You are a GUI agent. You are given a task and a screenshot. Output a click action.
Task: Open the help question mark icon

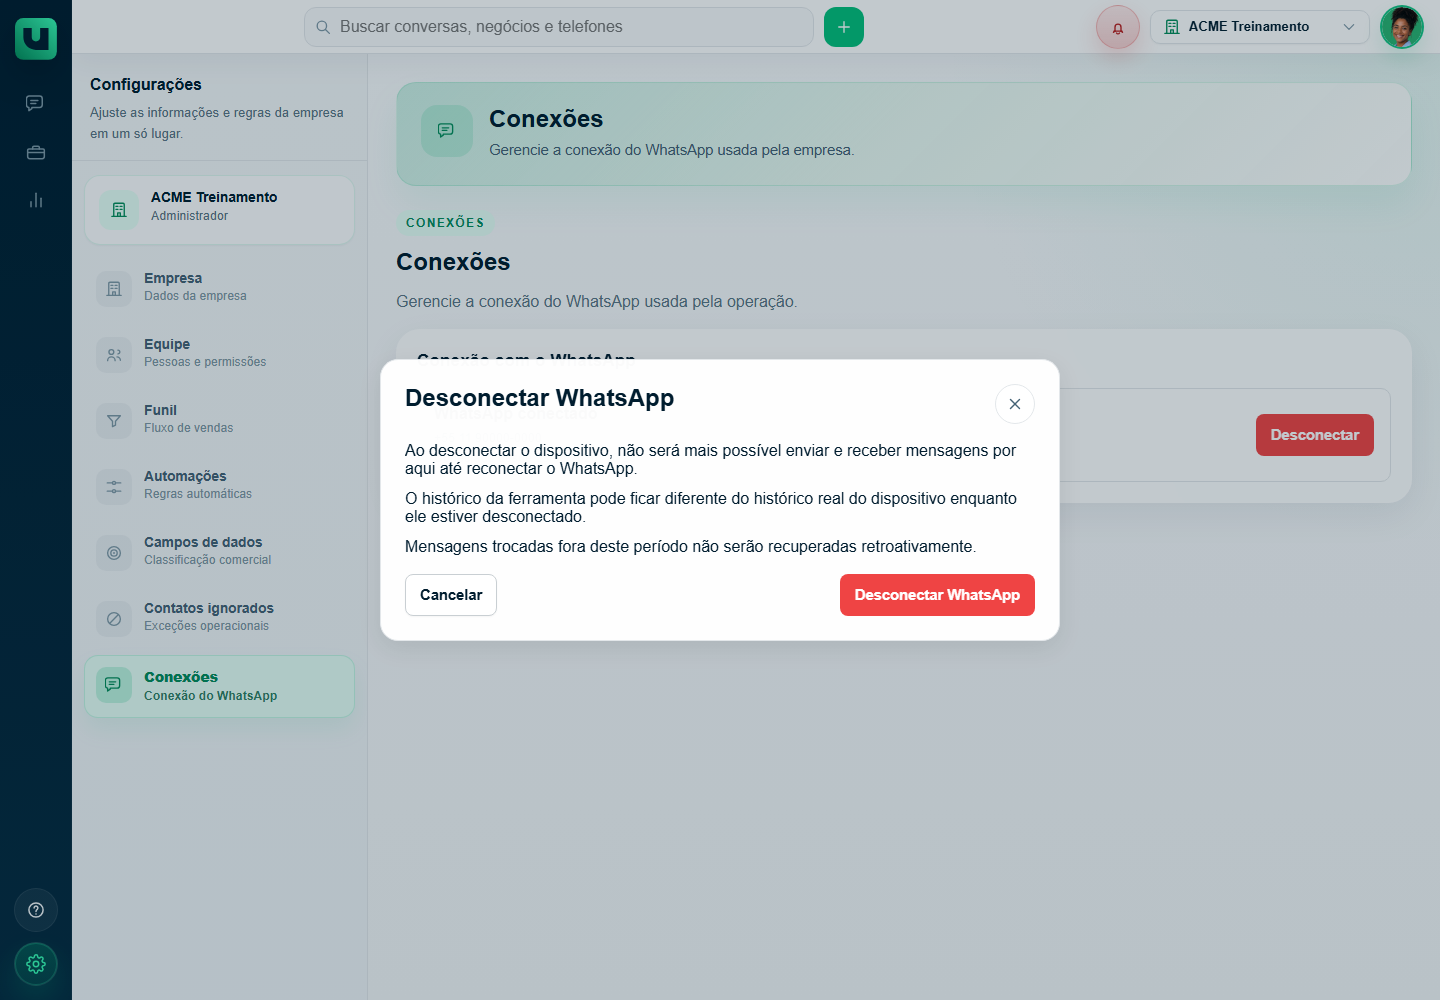coord(36,910)
